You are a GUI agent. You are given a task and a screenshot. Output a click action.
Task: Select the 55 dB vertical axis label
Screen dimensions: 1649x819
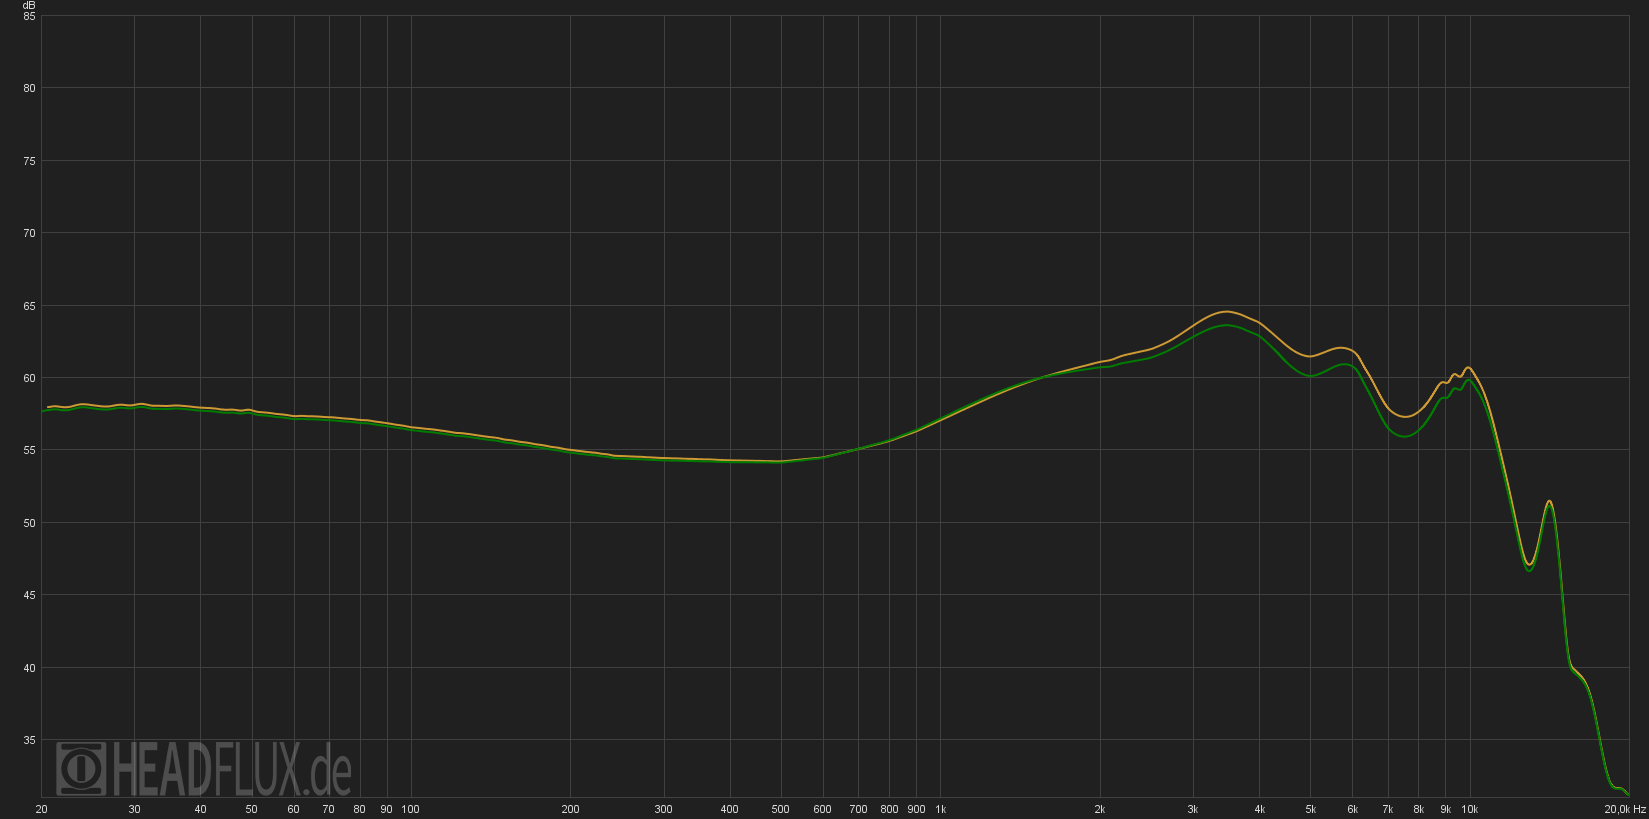coord(29,451)
